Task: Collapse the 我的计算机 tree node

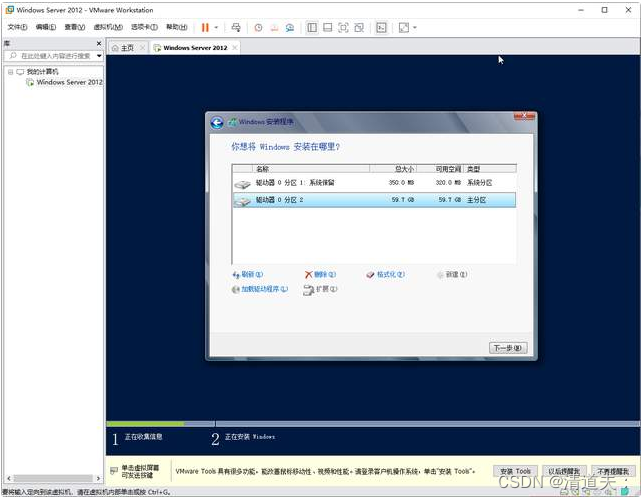Action: tap(10, 72)
